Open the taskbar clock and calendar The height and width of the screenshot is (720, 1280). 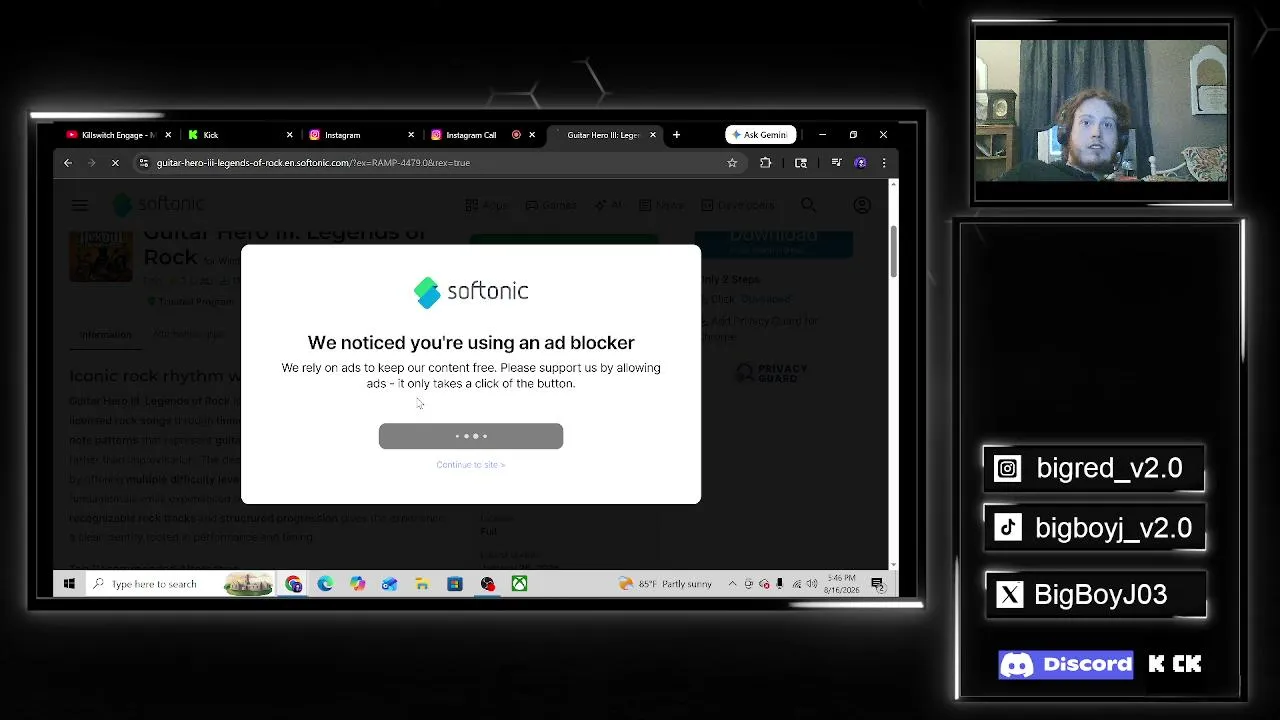[x=842, y=584]
